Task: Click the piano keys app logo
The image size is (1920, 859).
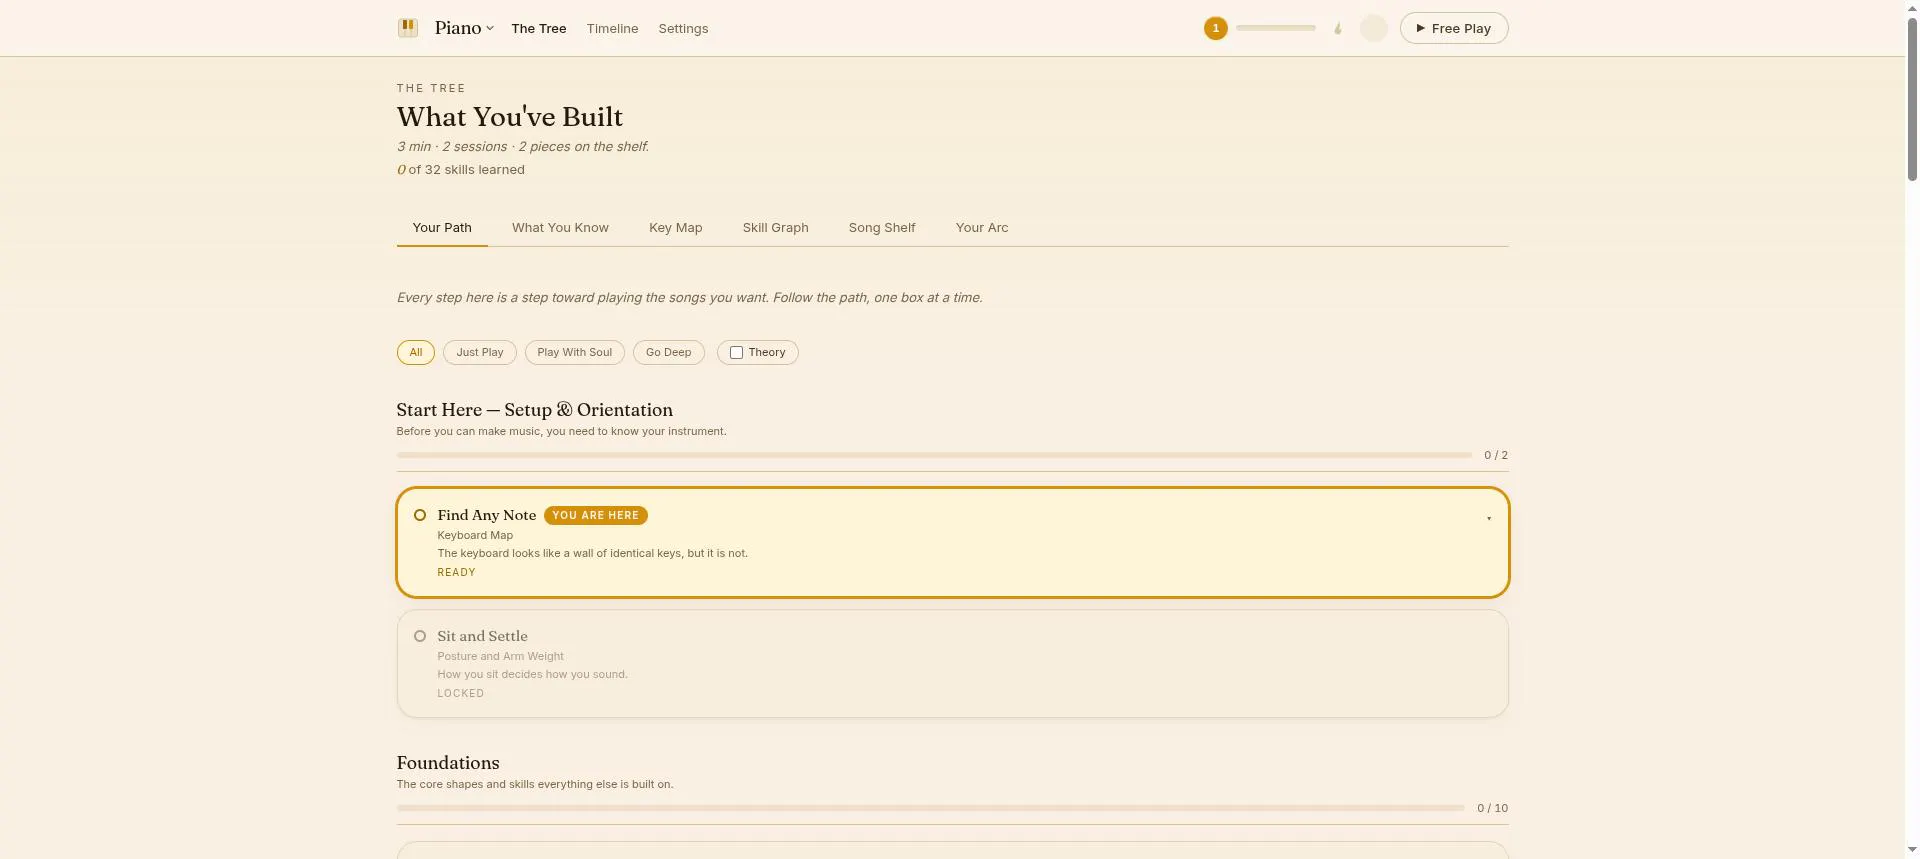Action: pyautogui.click(x=407, y=28)
